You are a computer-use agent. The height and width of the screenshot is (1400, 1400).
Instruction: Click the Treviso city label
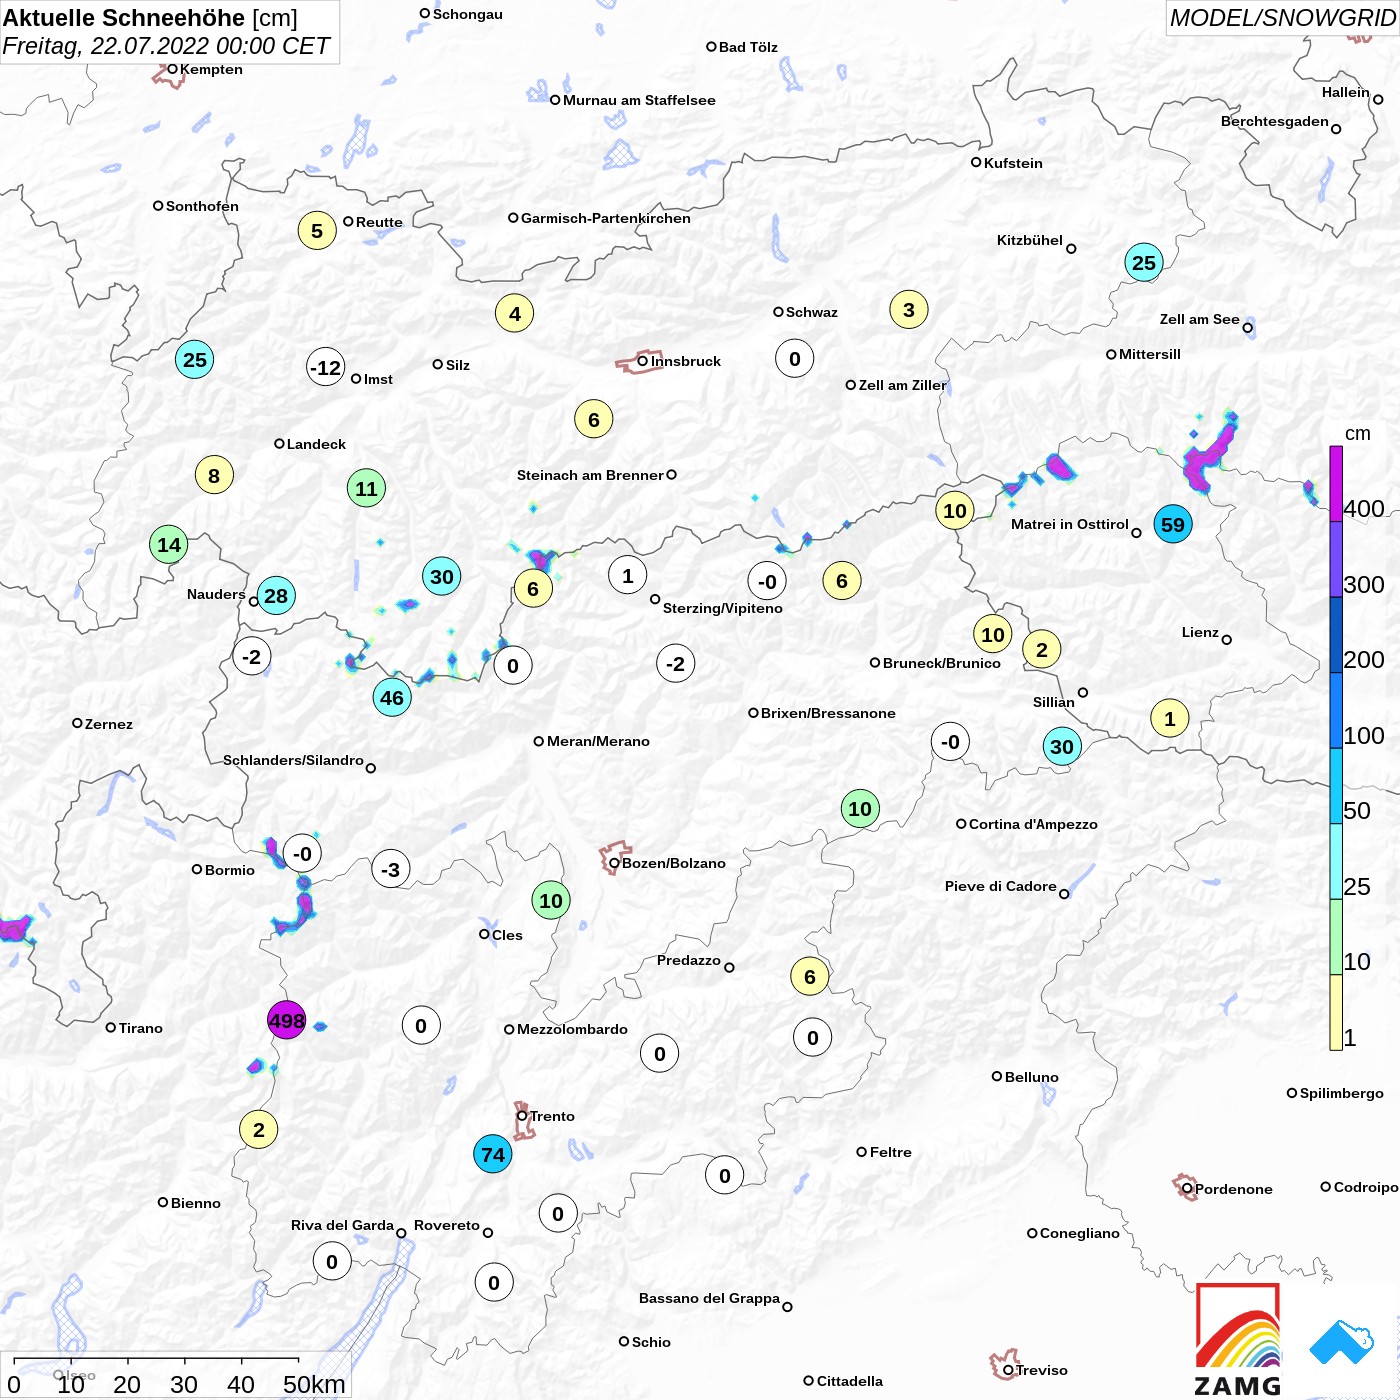[x=1042, y=1370]
